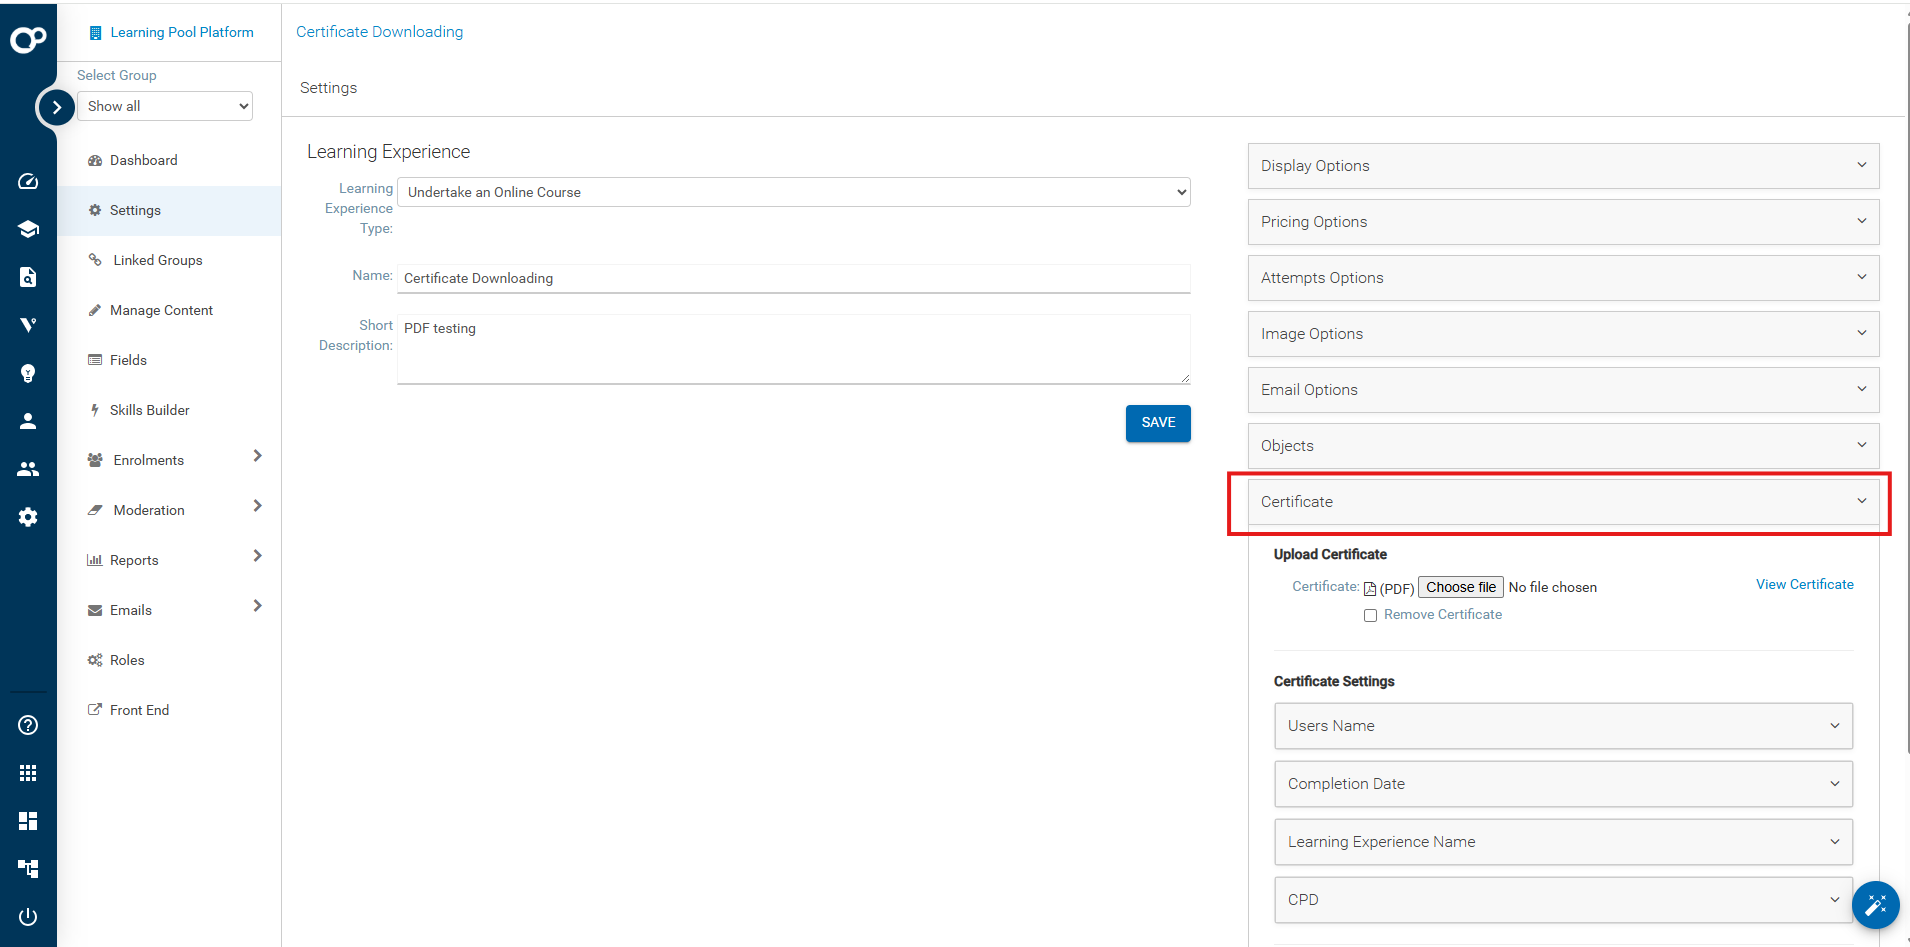Expand the Completion Date certificate setting
The height and width of the screenshot is (947, 1910).
click(1564, 784)
